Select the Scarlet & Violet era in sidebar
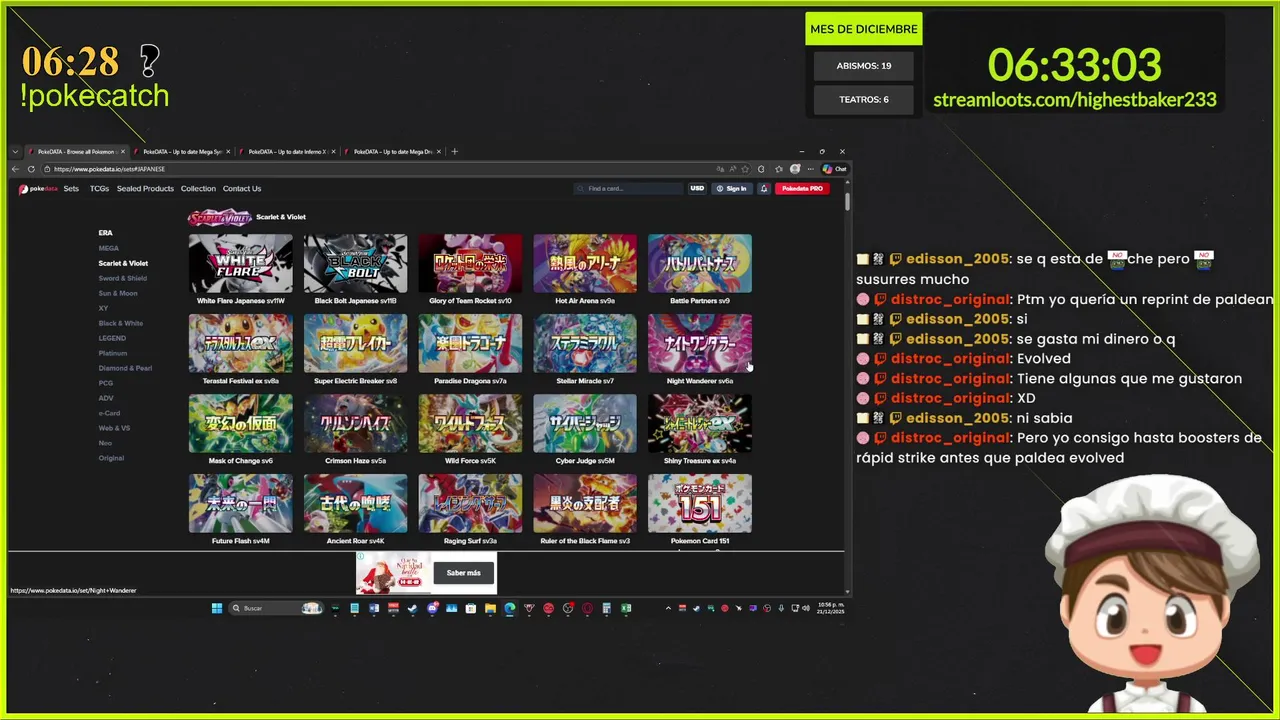1280x720 pixels. (x=123, y=263)
